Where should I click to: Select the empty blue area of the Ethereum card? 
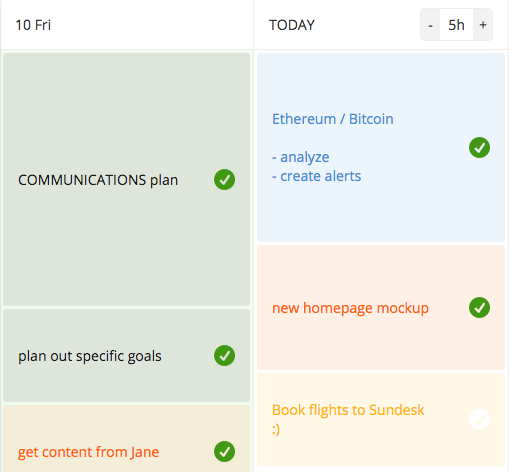[x=381, y=213]
